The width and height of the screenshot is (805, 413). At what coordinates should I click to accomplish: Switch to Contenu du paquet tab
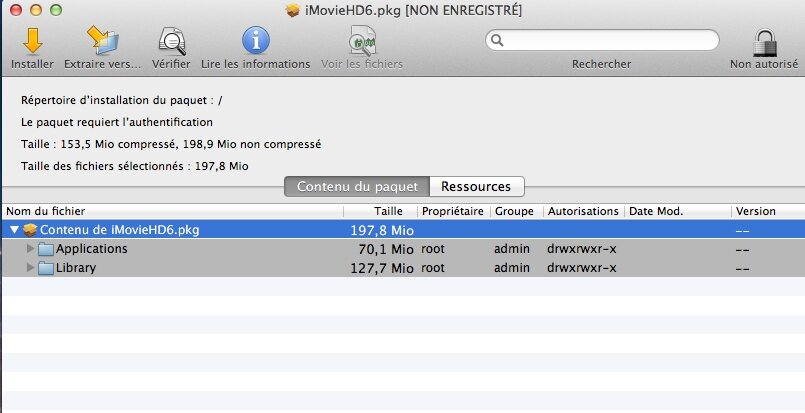coord(357,186)
